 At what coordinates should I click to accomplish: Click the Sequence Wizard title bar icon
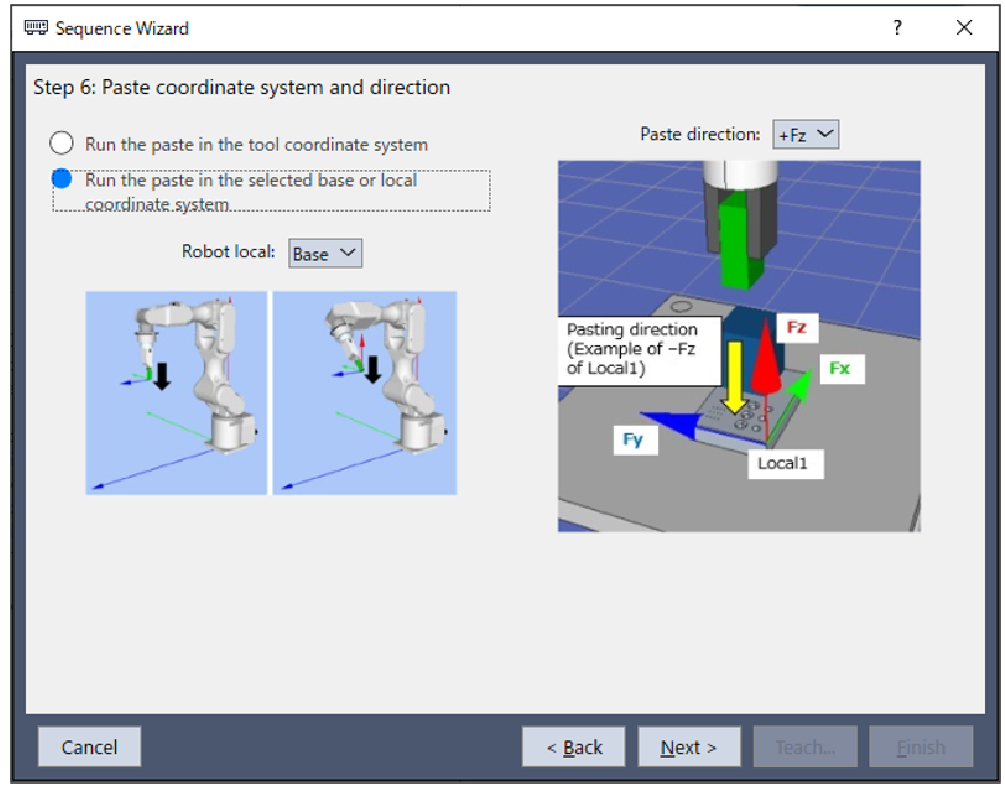[x=36, y=28]
